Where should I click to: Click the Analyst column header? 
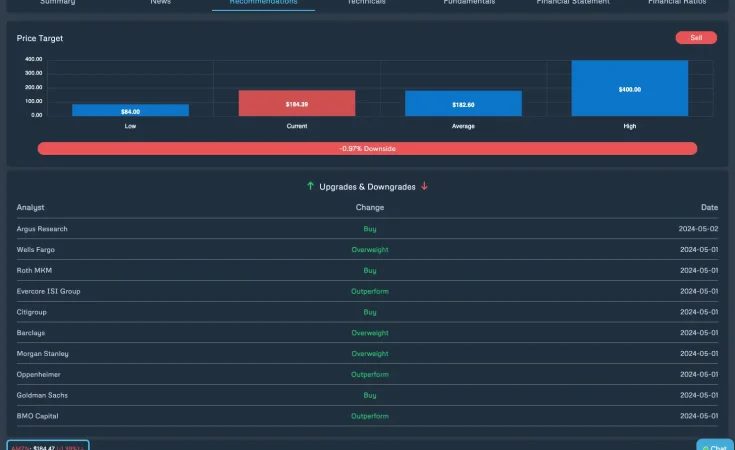click(30, 207)
